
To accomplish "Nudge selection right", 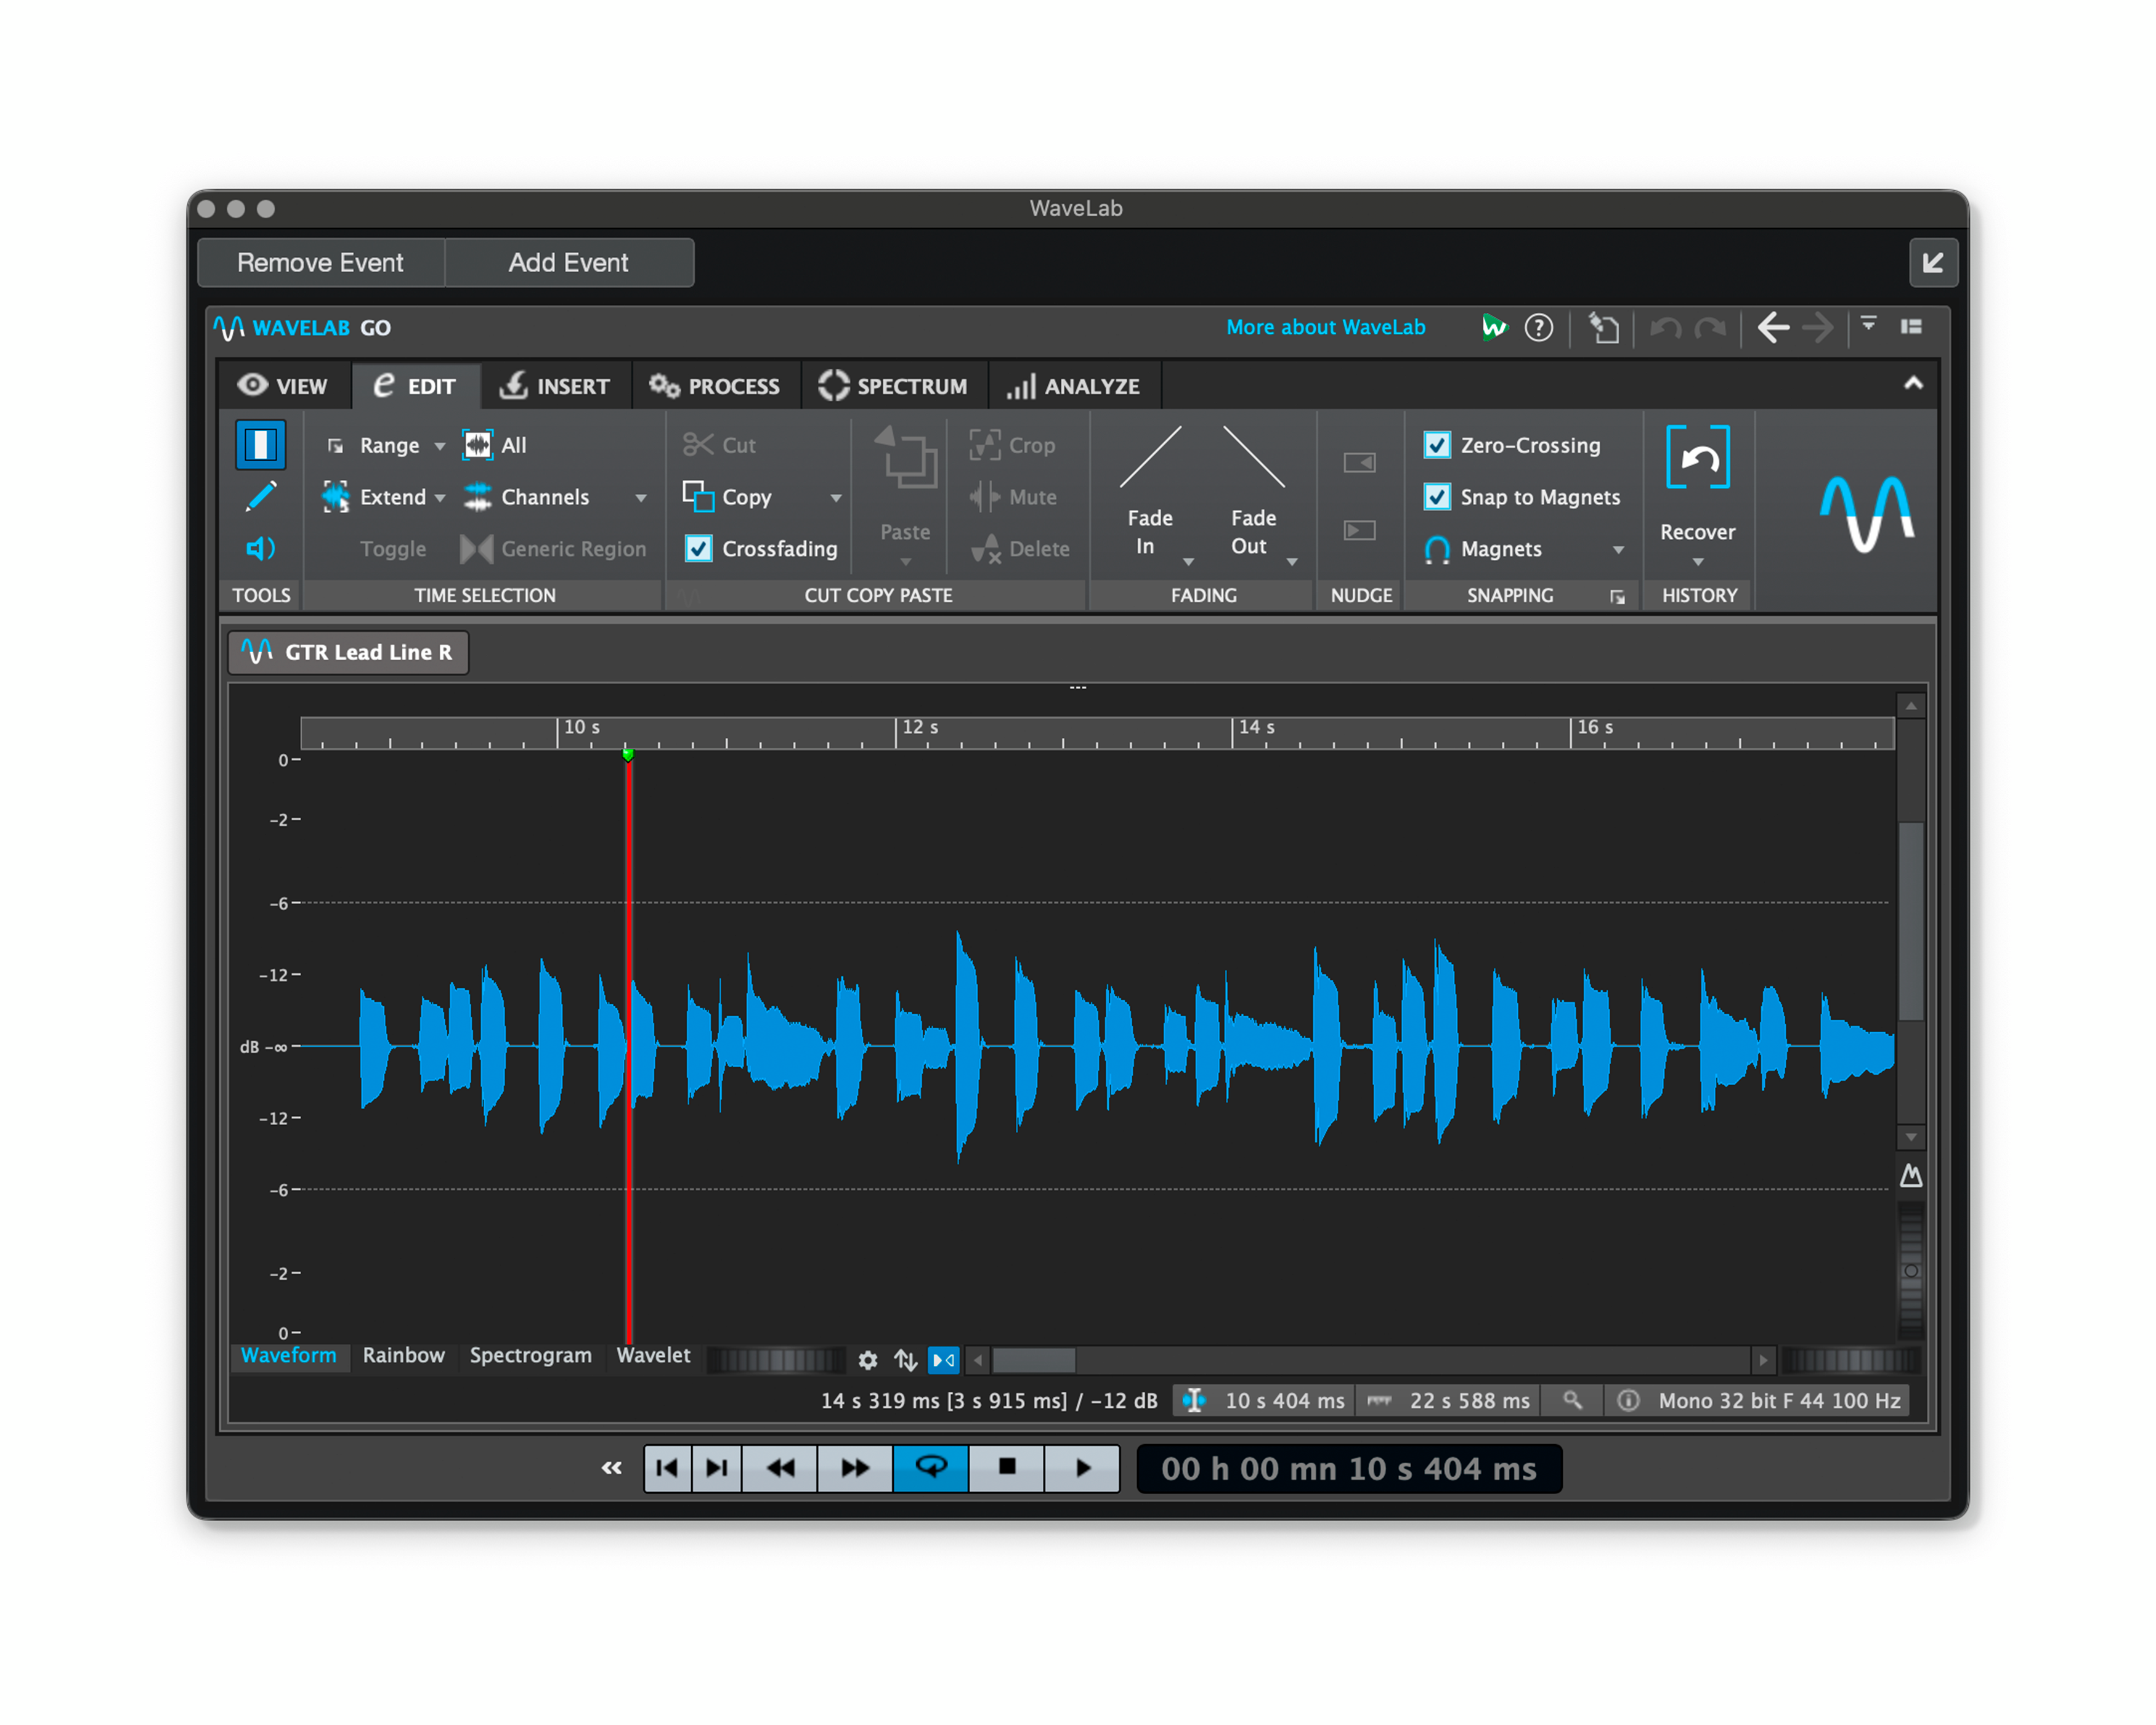I will pyautogui.click(x=1360, y=530).
